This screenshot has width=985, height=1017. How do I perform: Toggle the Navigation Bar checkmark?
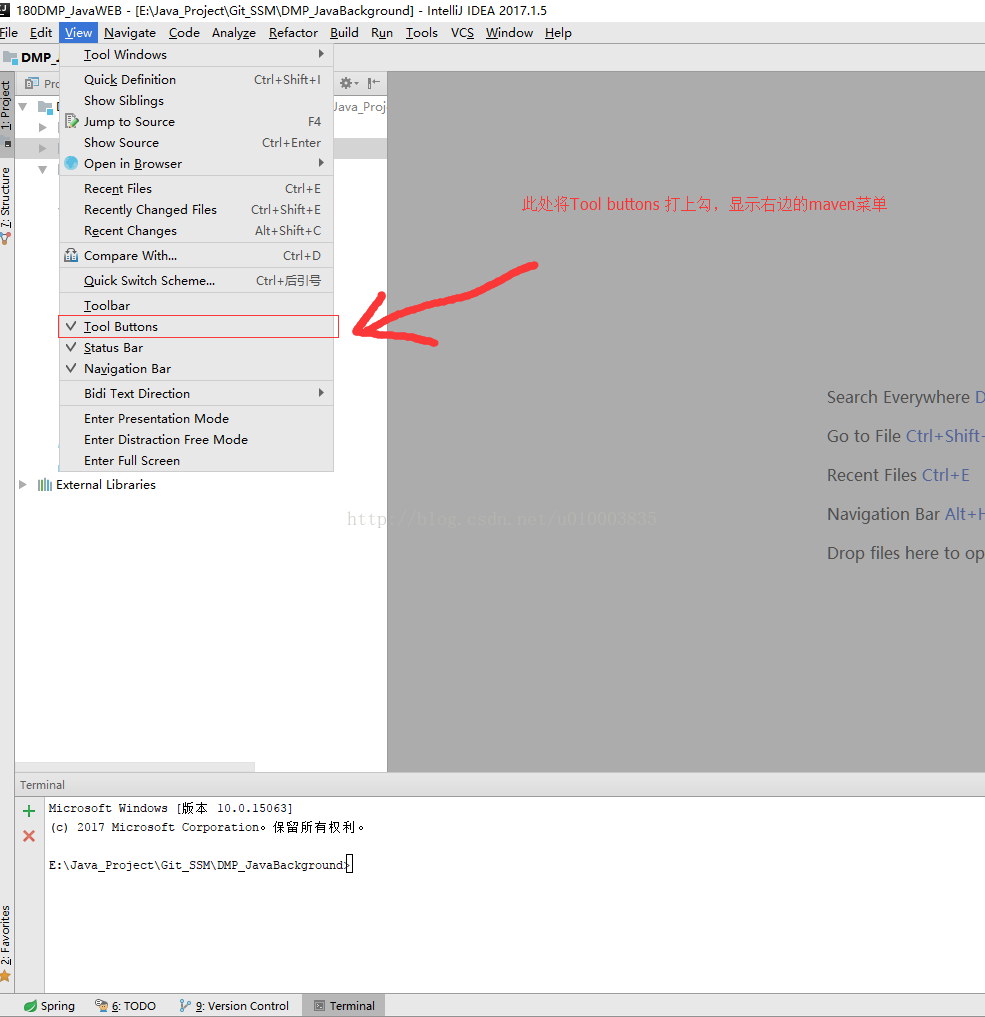pyautogui.click(x=71, y=368)
